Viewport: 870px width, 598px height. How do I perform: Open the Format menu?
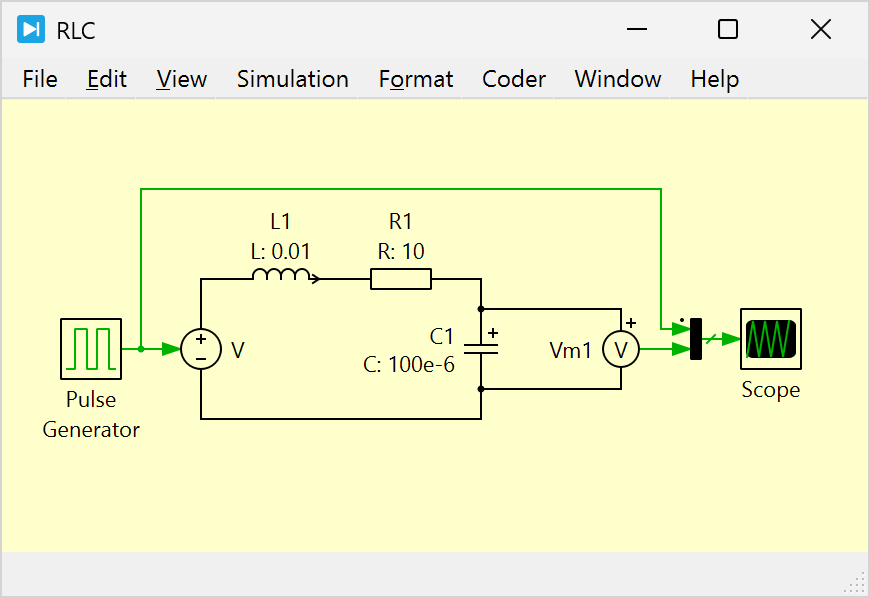(x=416, y=79)
